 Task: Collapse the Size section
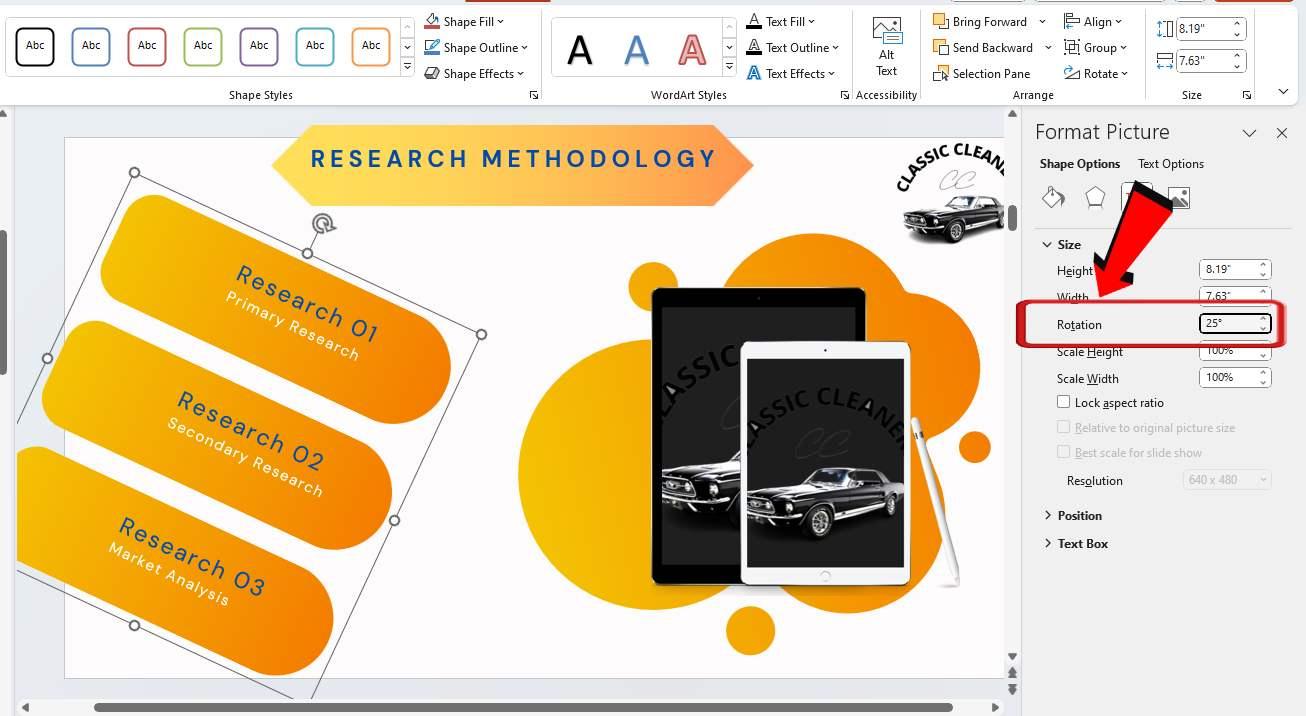(x=1047, y=244)
